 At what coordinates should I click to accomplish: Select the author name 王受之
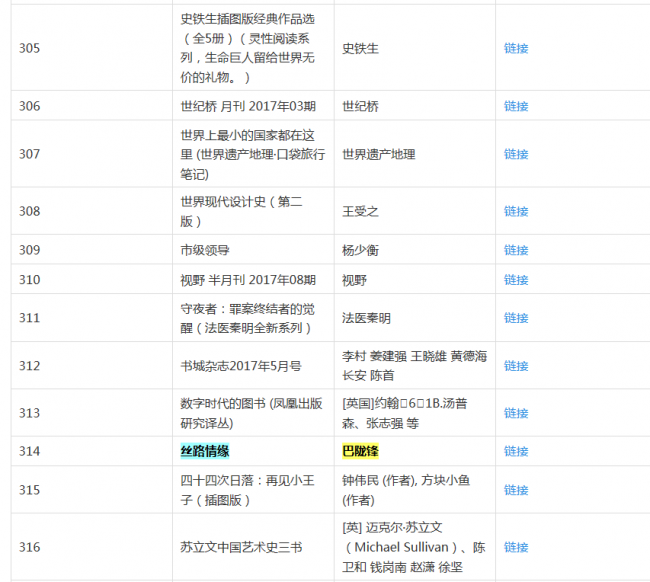[x=360, y=211]
